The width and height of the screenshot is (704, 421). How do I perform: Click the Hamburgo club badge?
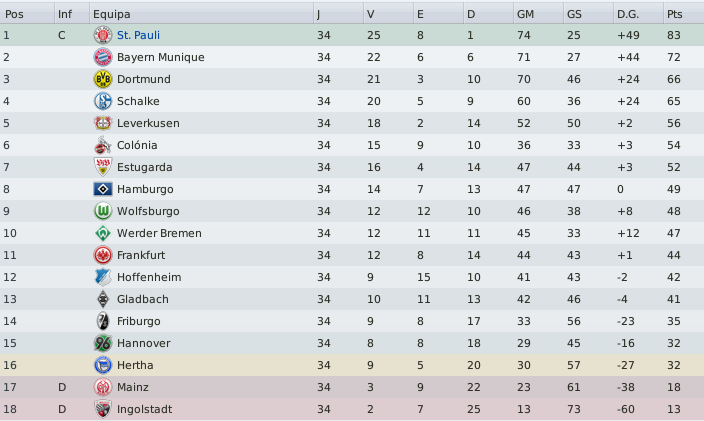pos(102,189)
